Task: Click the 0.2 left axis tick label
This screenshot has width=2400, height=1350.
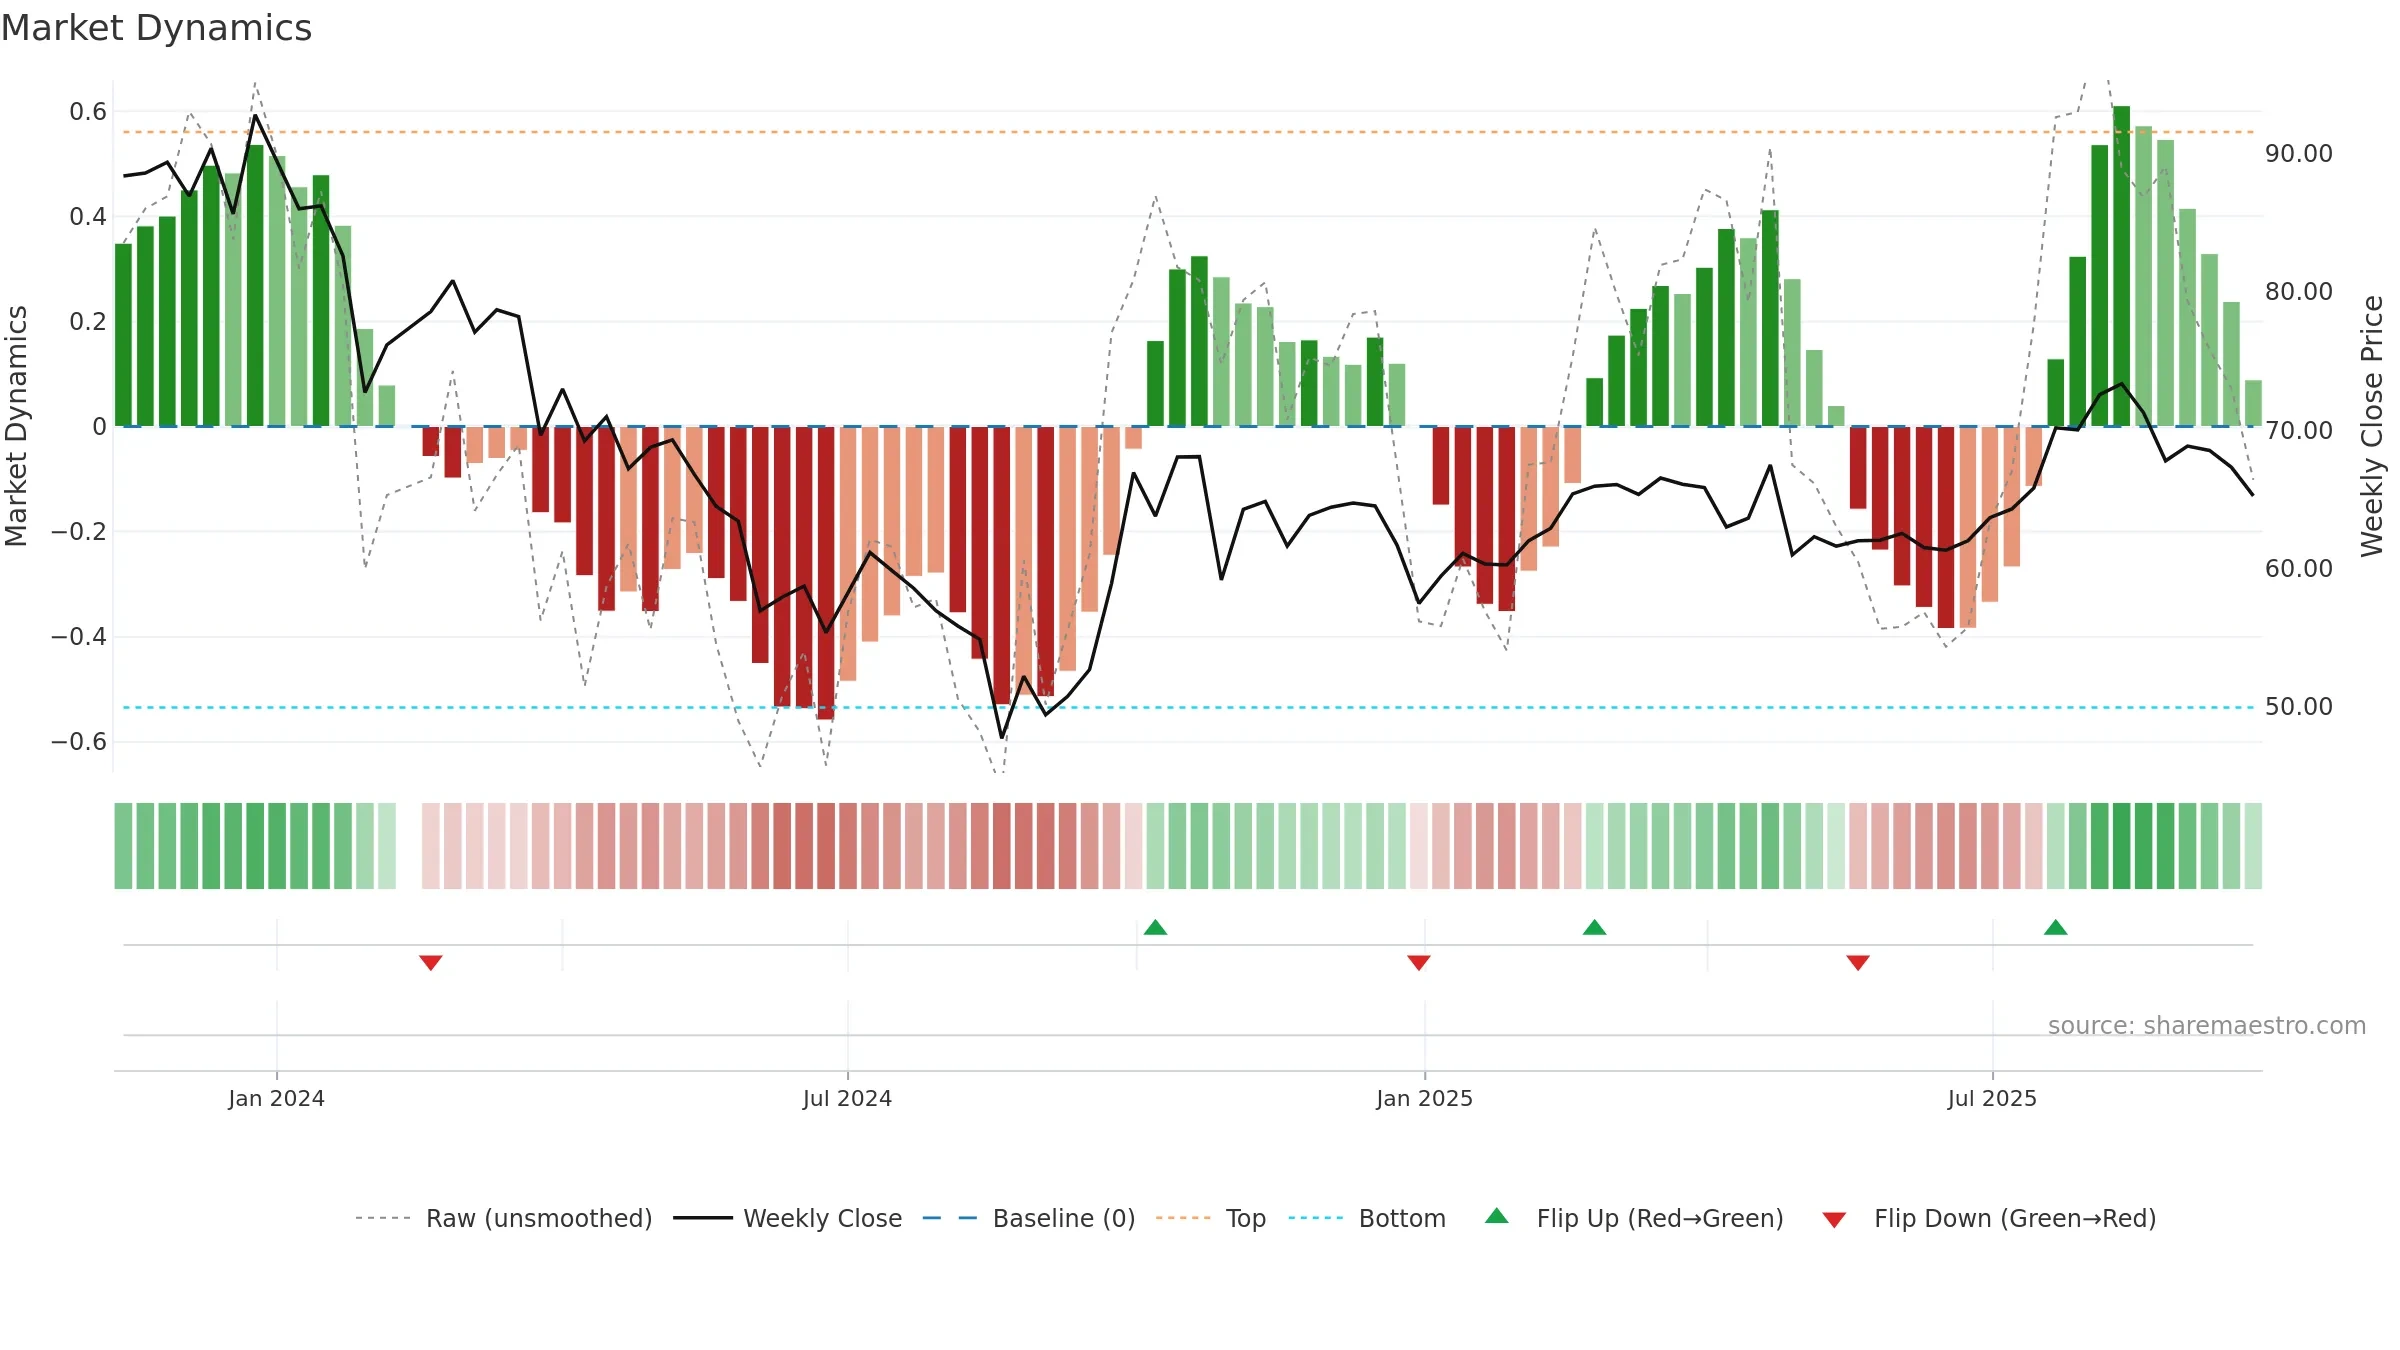Action: (x=88, y=321)
